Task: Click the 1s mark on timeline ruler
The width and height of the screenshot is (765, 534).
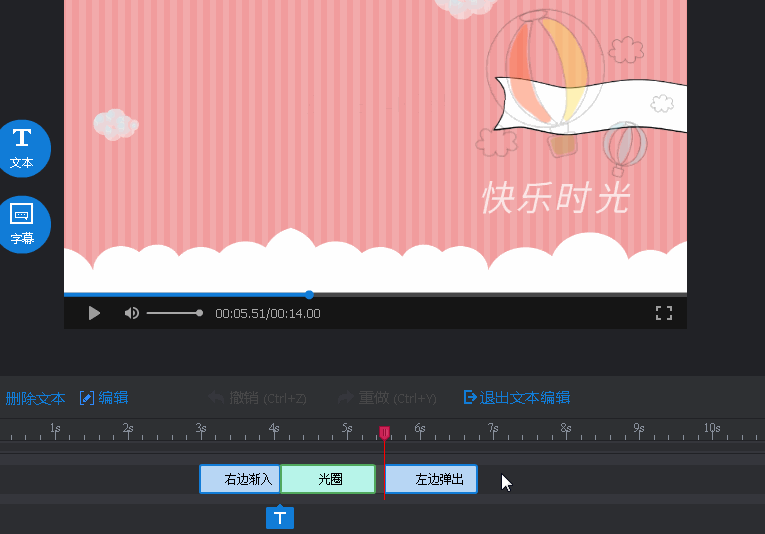Action: 55,429
